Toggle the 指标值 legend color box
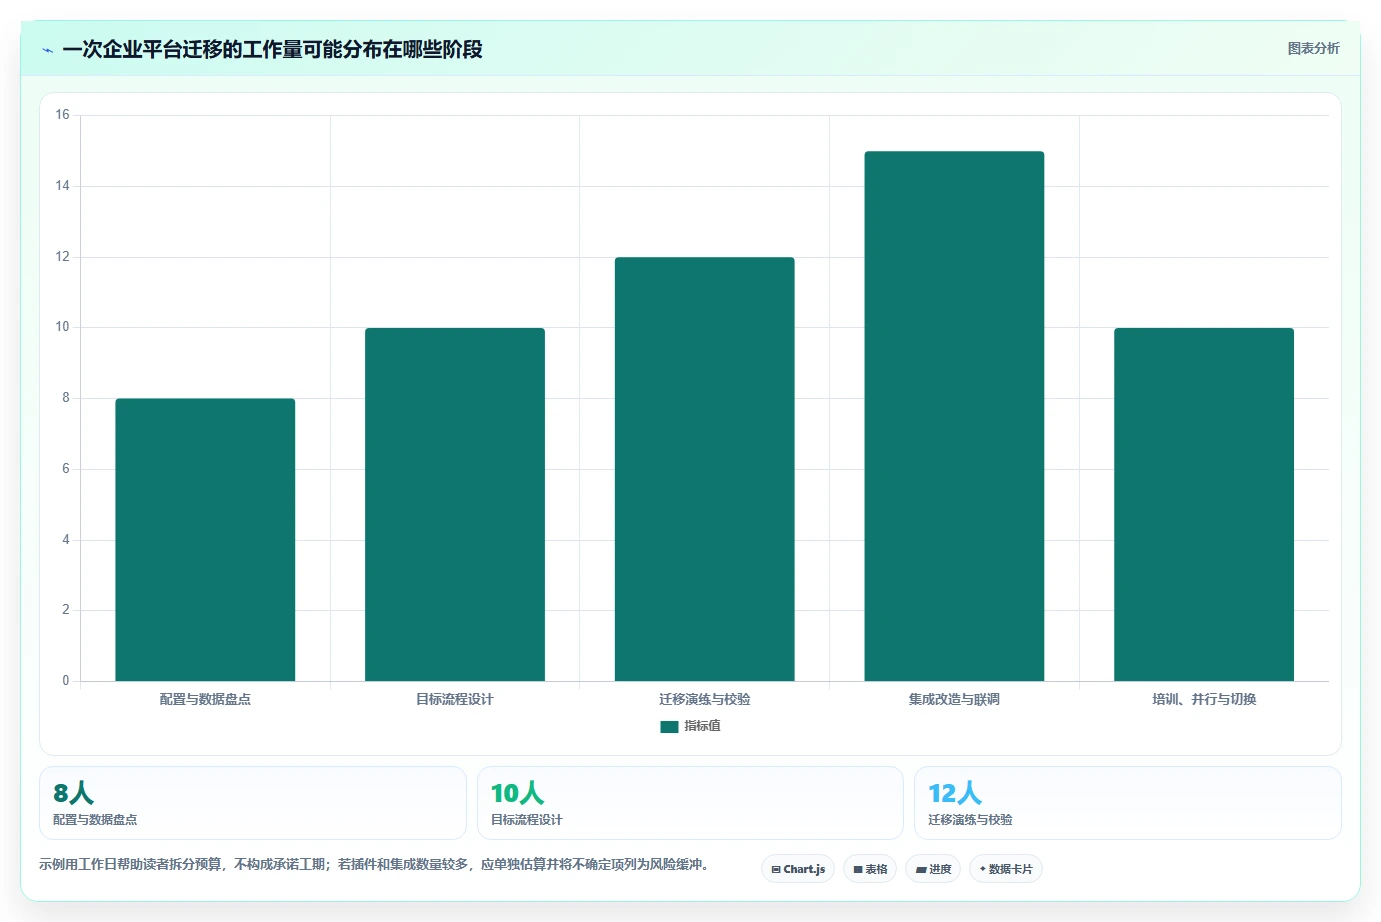Image resolution: width=1381 pixels, height=922 pixels. pos(669,727)
